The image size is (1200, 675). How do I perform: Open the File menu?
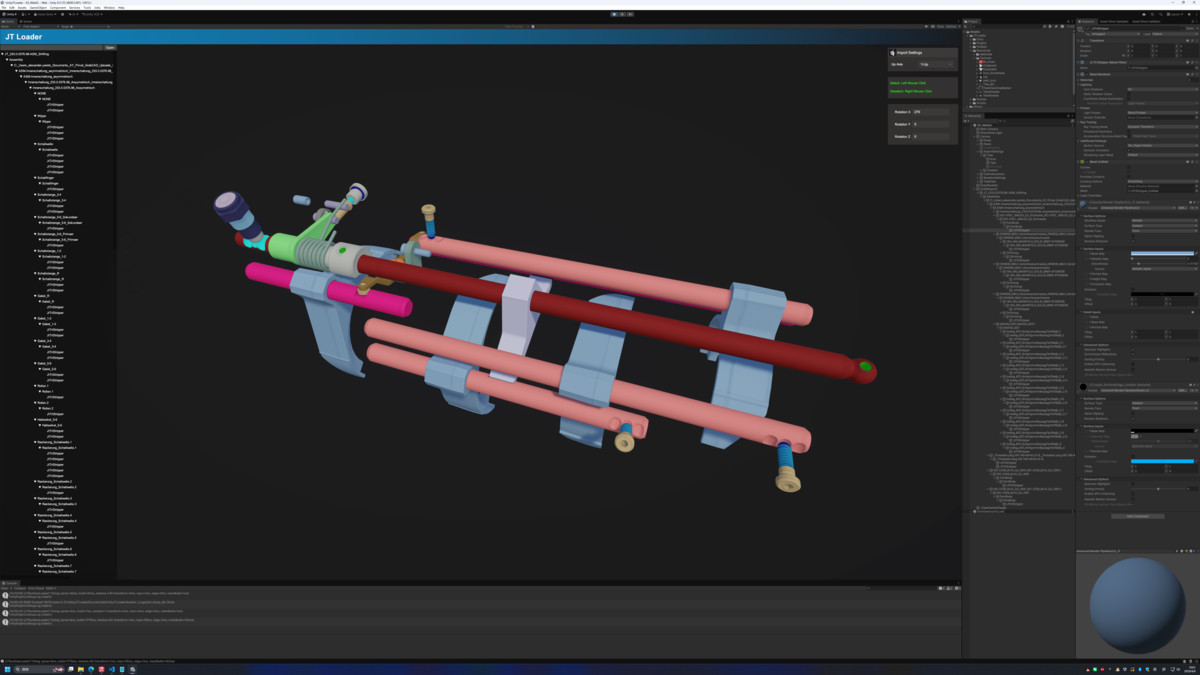point(4,7)
